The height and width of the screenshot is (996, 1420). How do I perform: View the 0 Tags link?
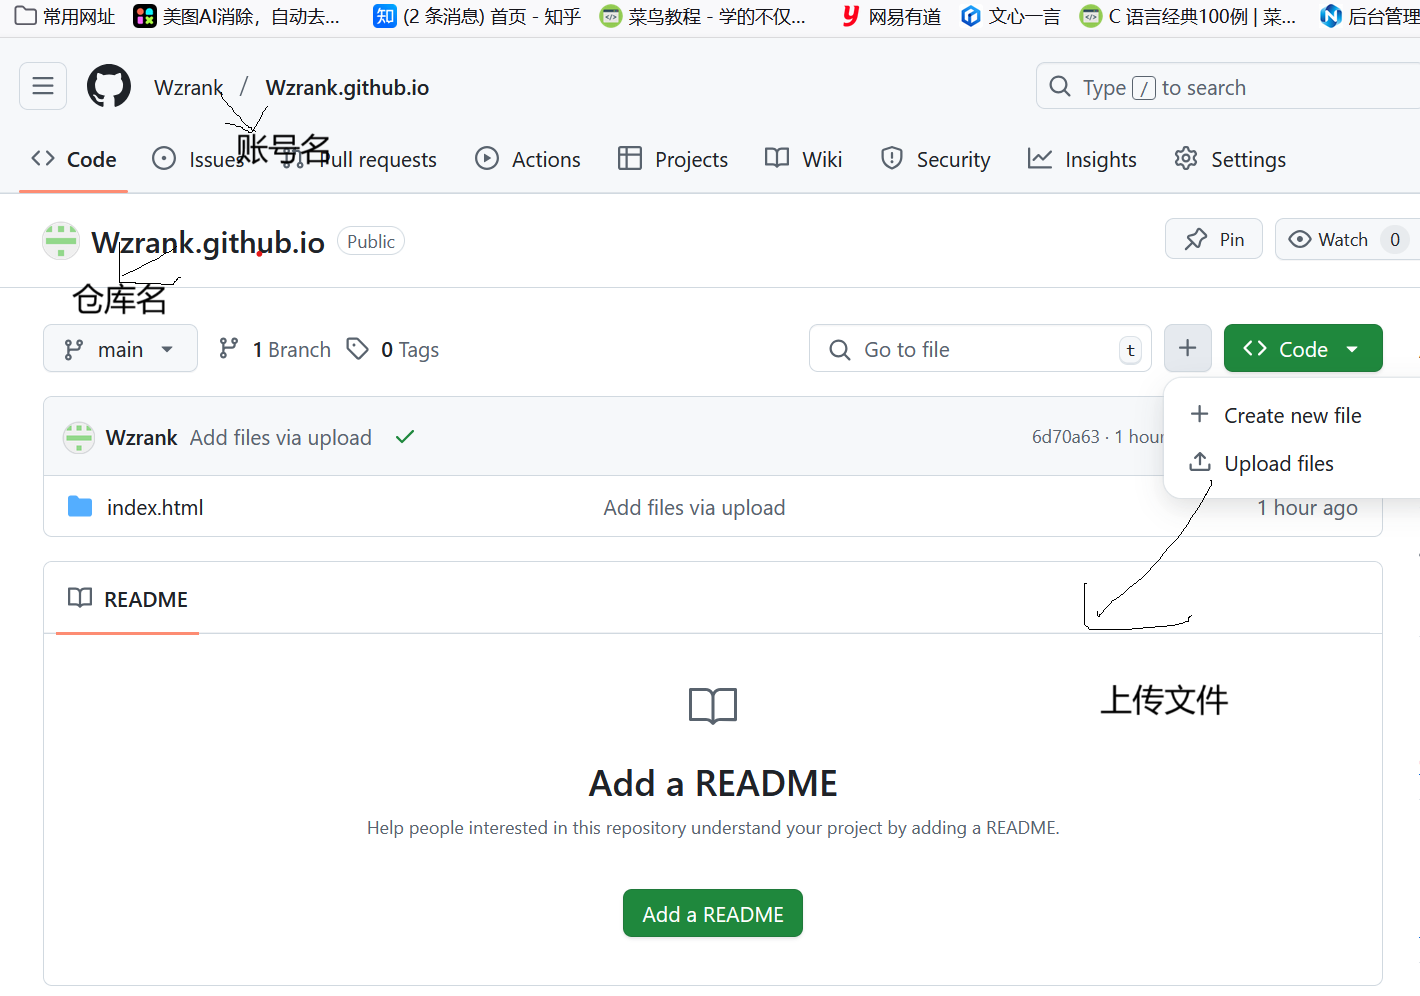(x=393, y=349)
